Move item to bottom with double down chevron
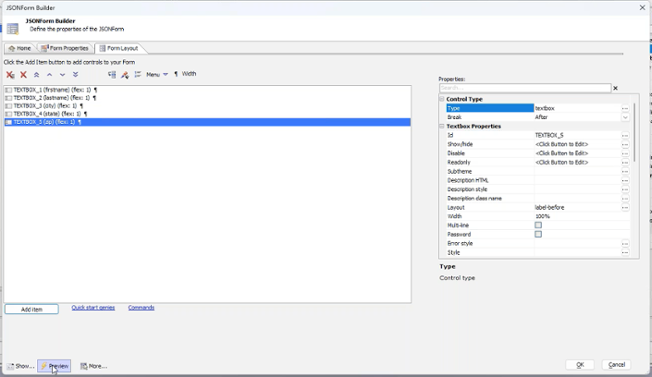The height and width of the screenshot is (377, 652). 75,74
